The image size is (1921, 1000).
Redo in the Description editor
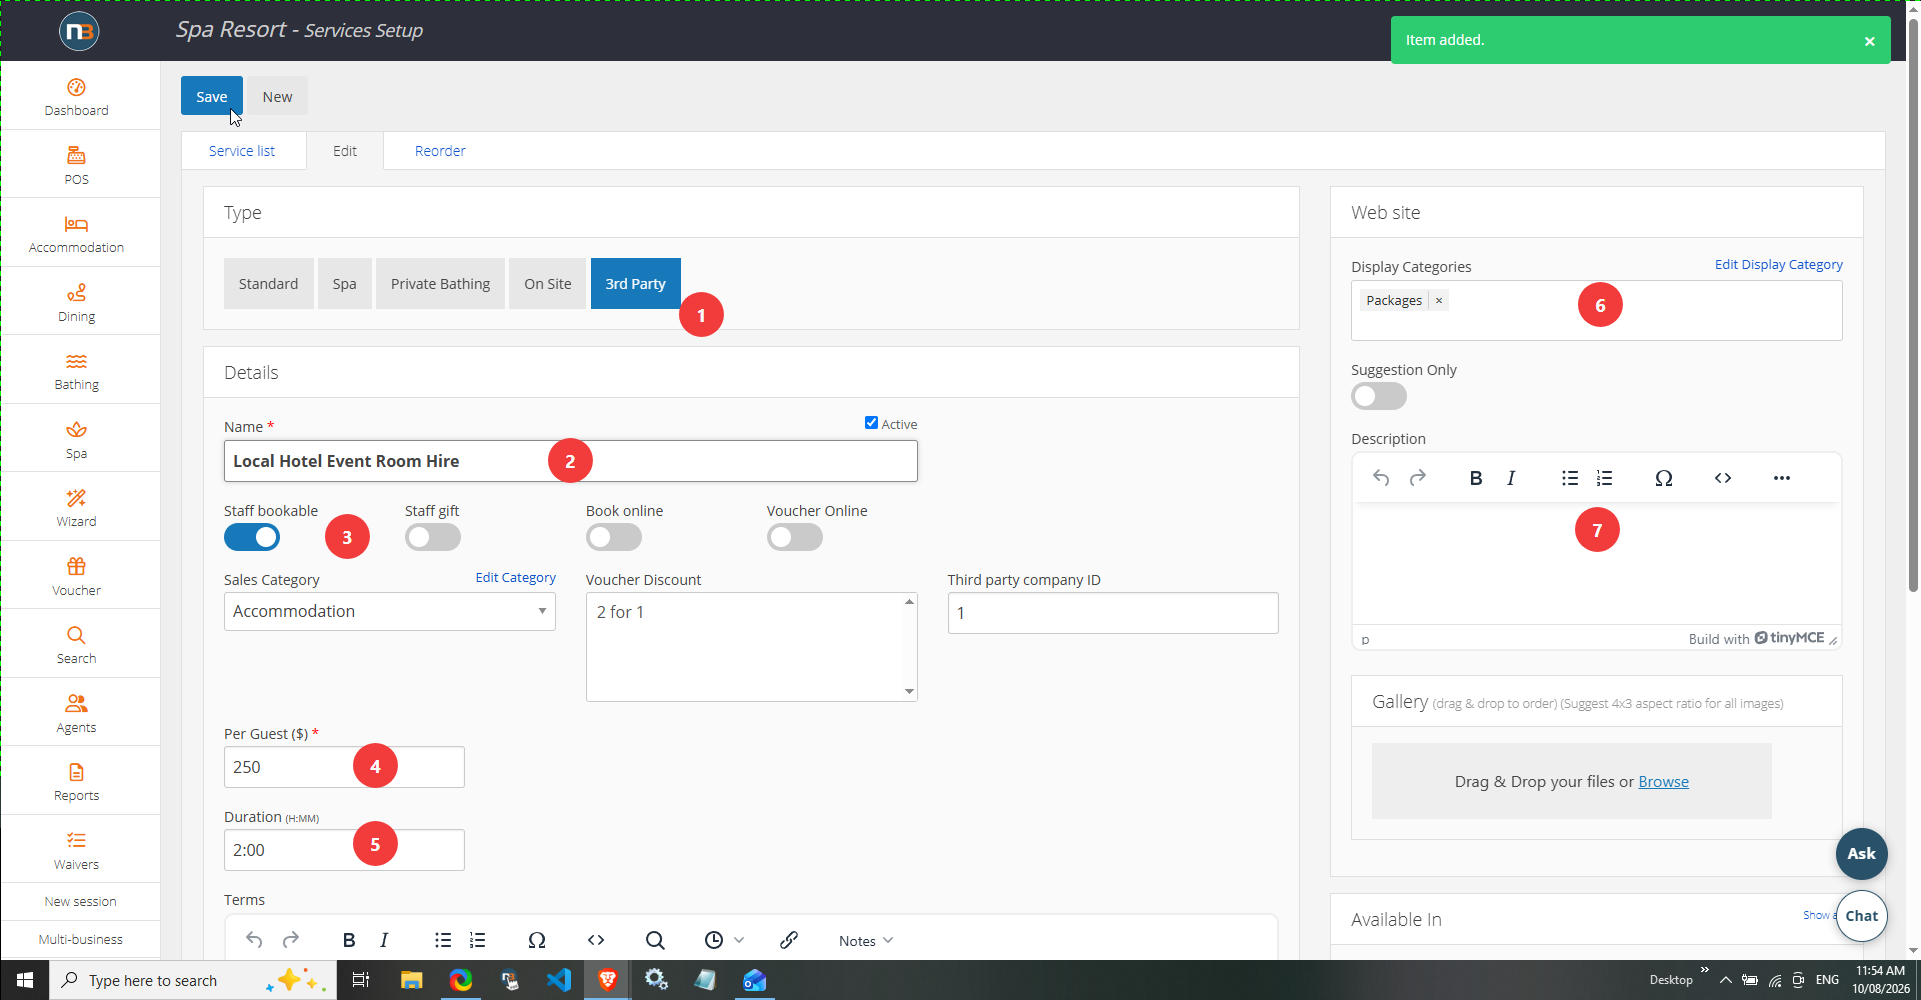(x=1417, y=478)
